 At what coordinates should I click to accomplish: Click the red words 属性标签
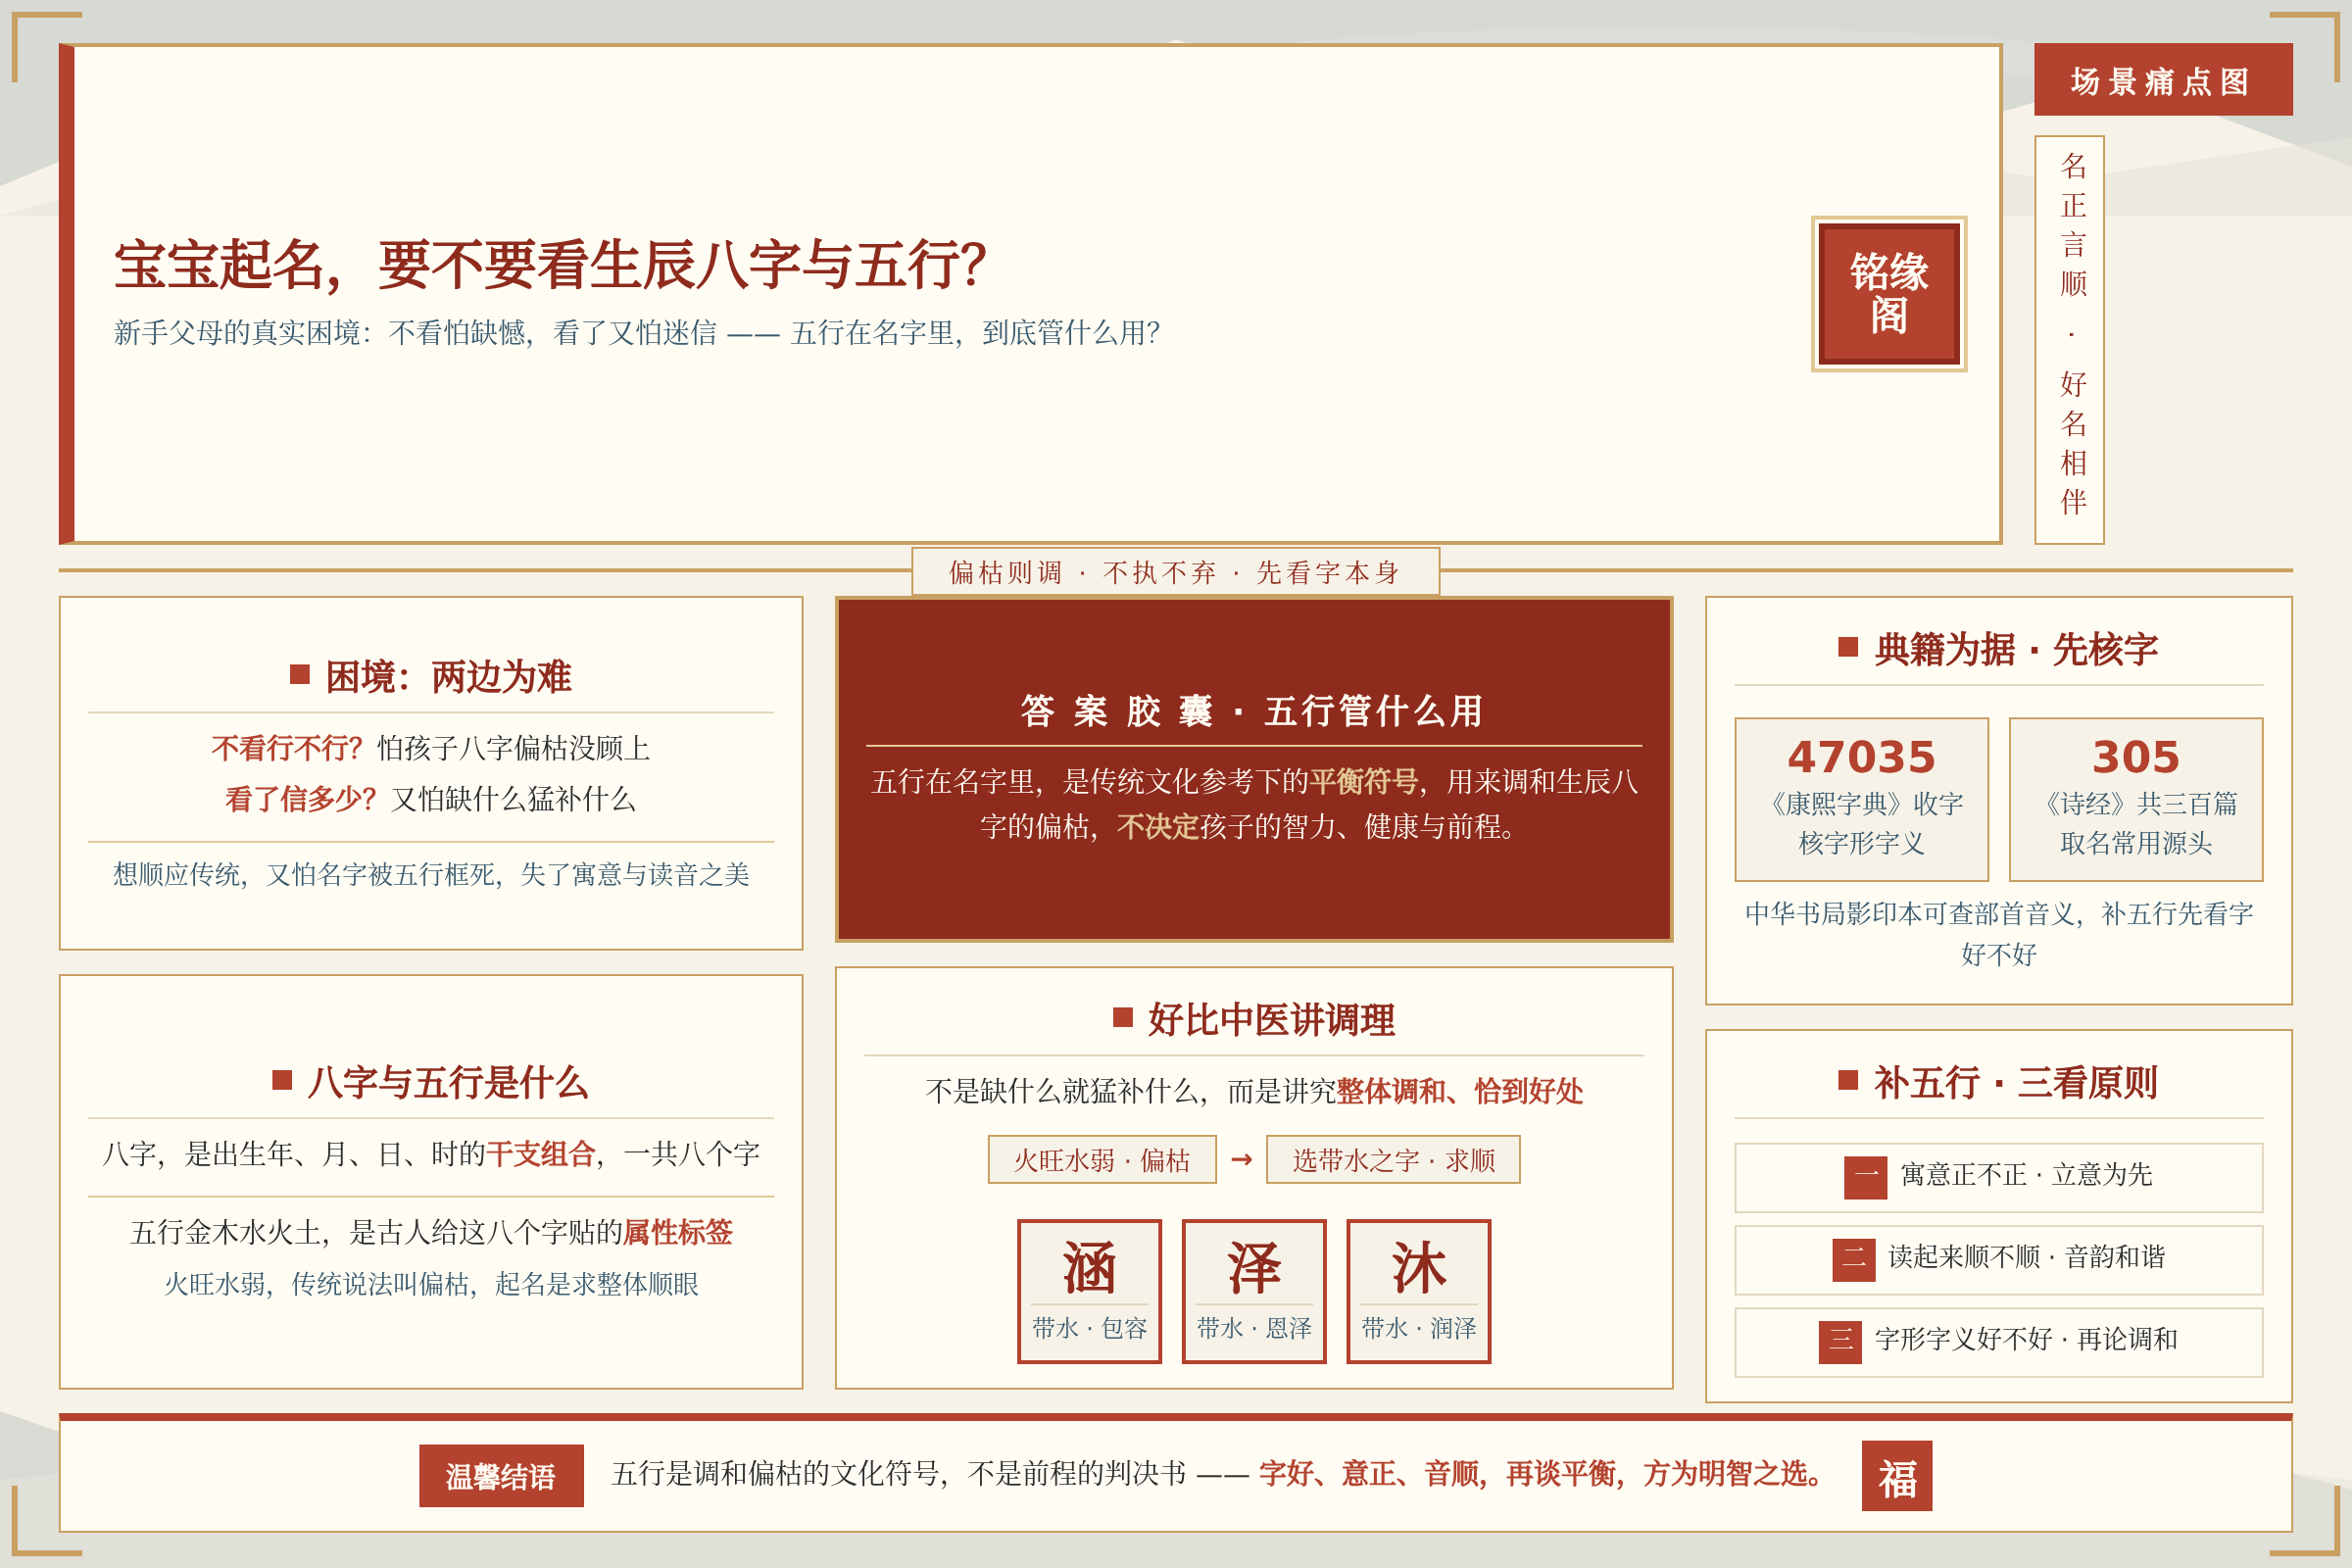point(677,1232)
